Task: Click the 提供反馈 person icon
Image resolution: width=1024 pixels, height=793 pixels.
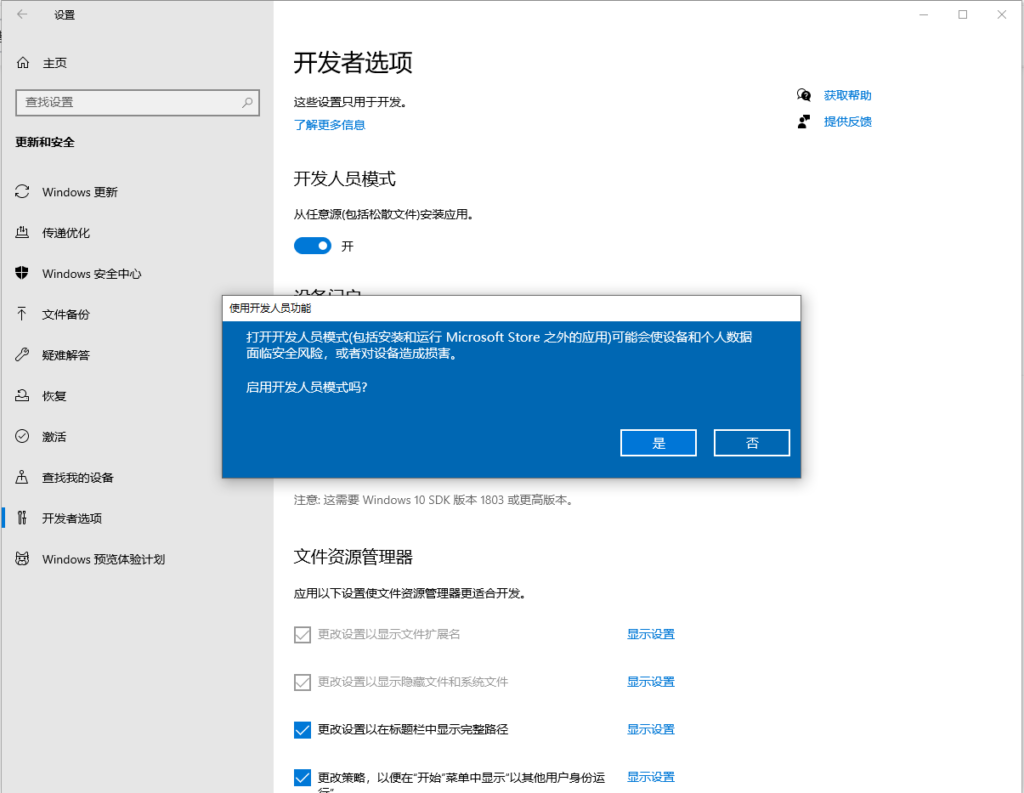Action: (x=804, y=121)
